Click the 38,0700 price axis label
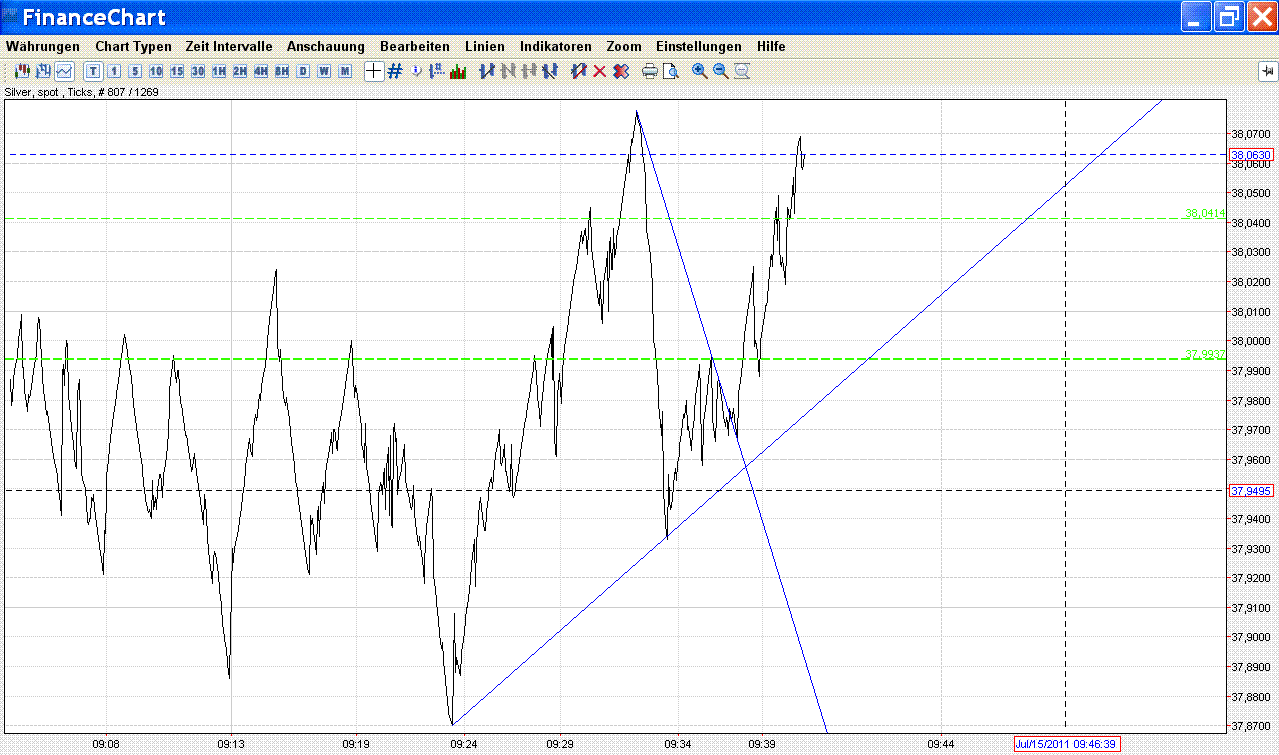The image size is (1279, 755). click(x=1252, y=134)
